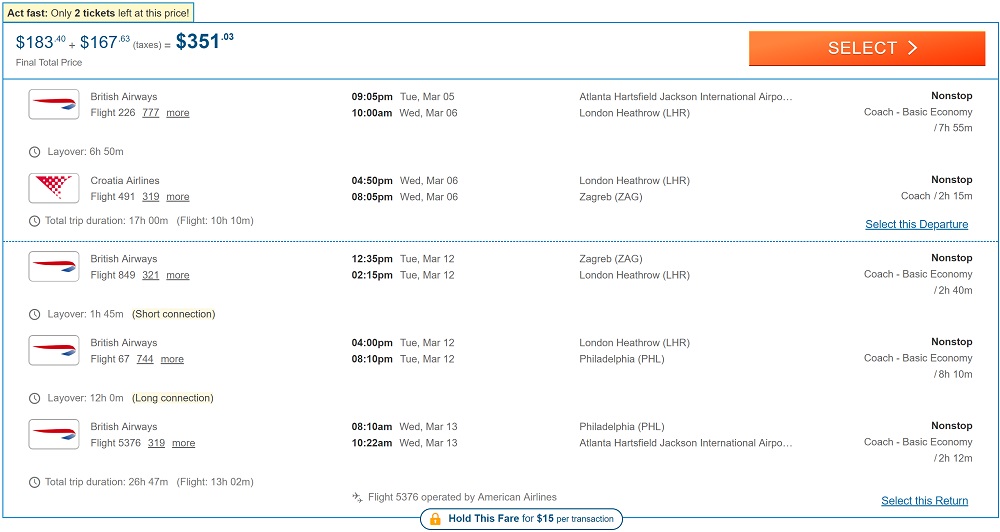This screenshot has width=1000, height=532.
Task: Click the airplane icon by operated by American Airlines
Action: 357,497
